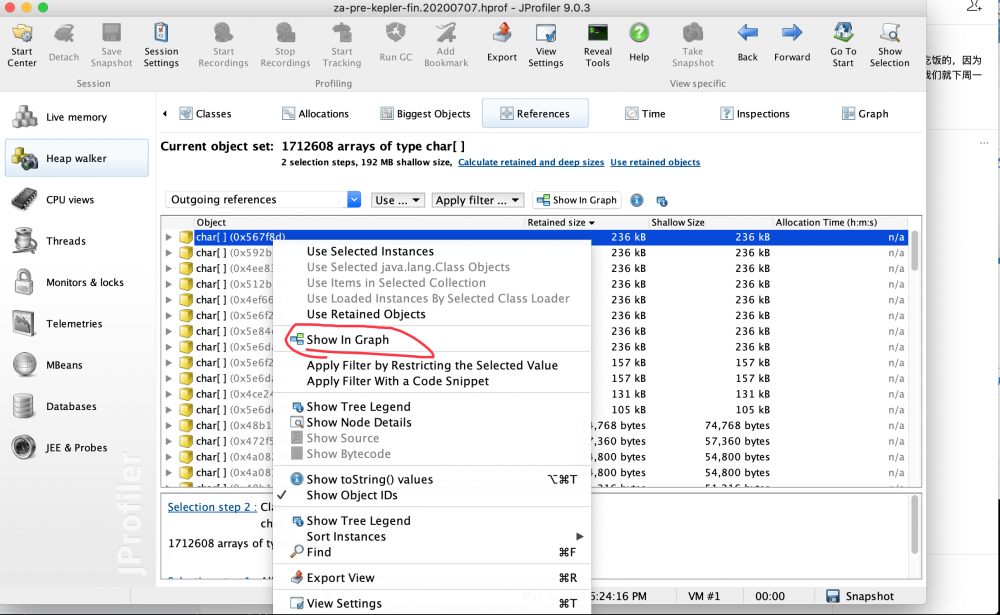The height and width of the screenshot is (615, 1000).
Task: Click the blue info icon near Show In Graph
Action: [636, 200]
